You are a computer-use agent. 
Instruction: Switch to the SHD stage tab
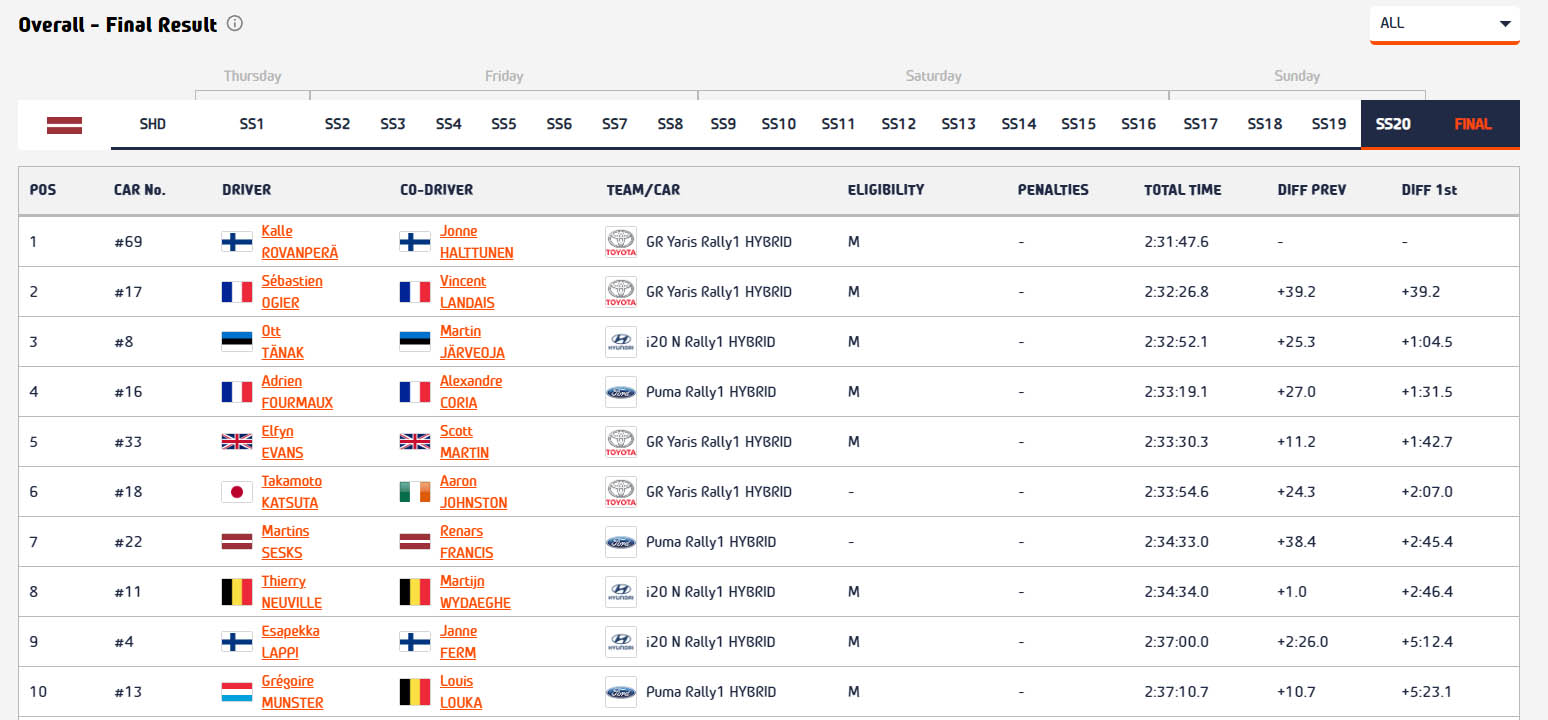(x=153, y=125)
